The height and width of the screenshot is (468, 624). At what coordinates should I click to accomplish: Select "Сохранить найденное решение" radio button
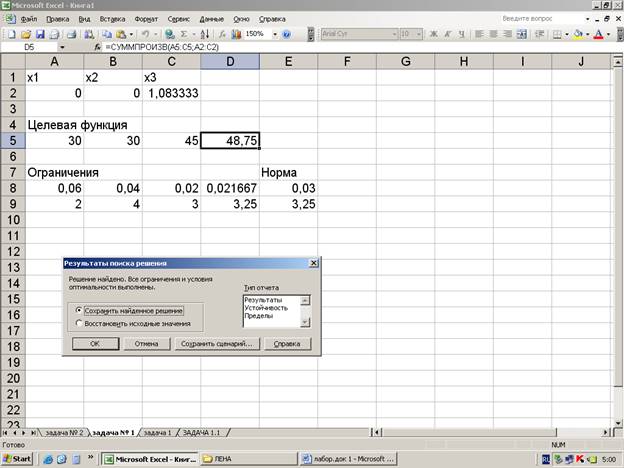[x=79, y=310]
